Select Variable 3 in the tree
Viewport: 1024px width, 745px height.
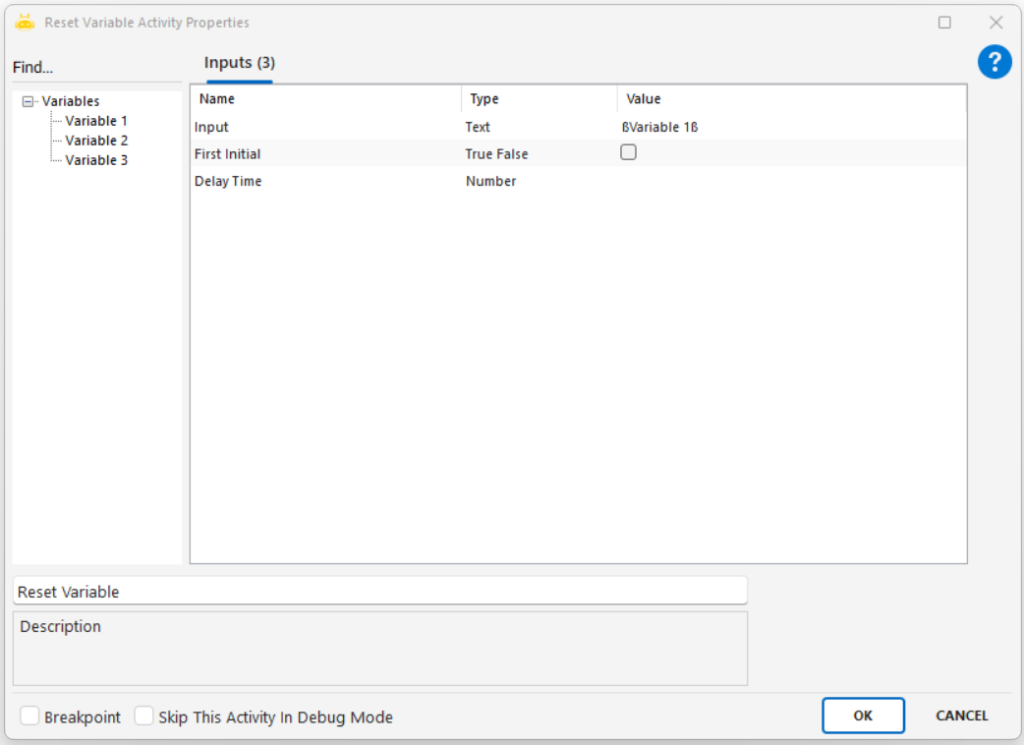point(96,160)
